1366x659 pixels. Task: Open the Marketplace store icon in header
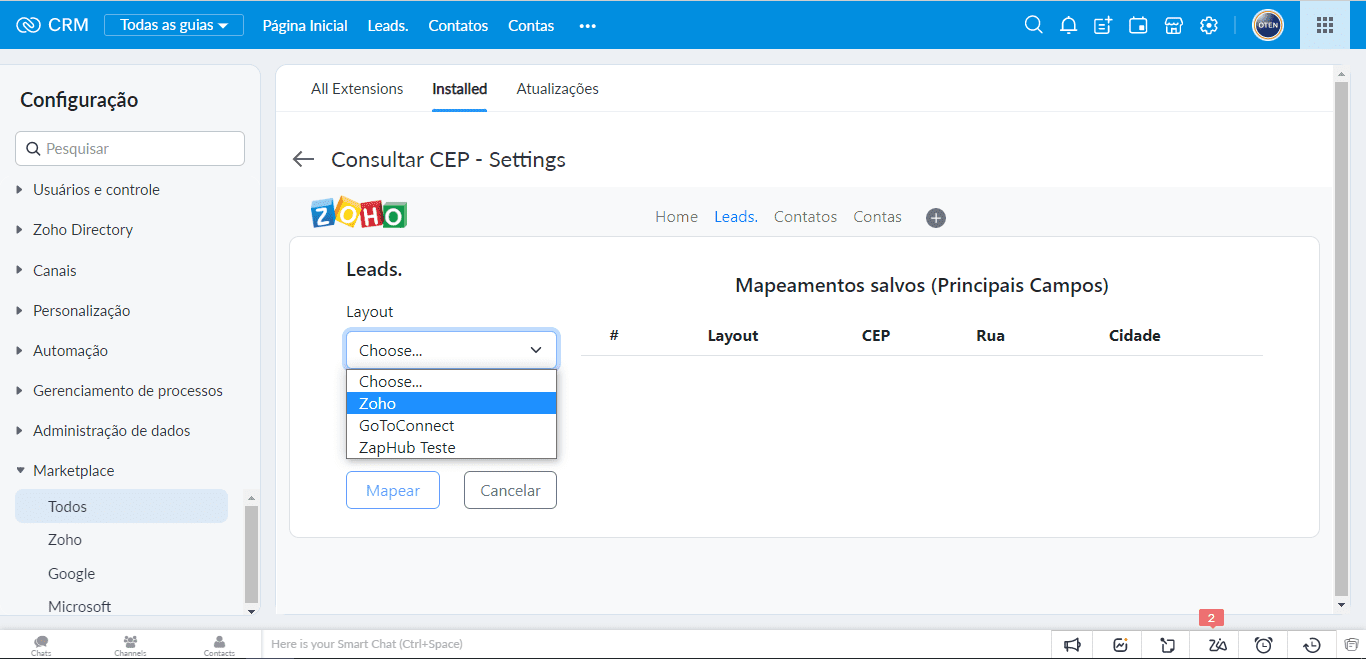(x=1173, y=25)
